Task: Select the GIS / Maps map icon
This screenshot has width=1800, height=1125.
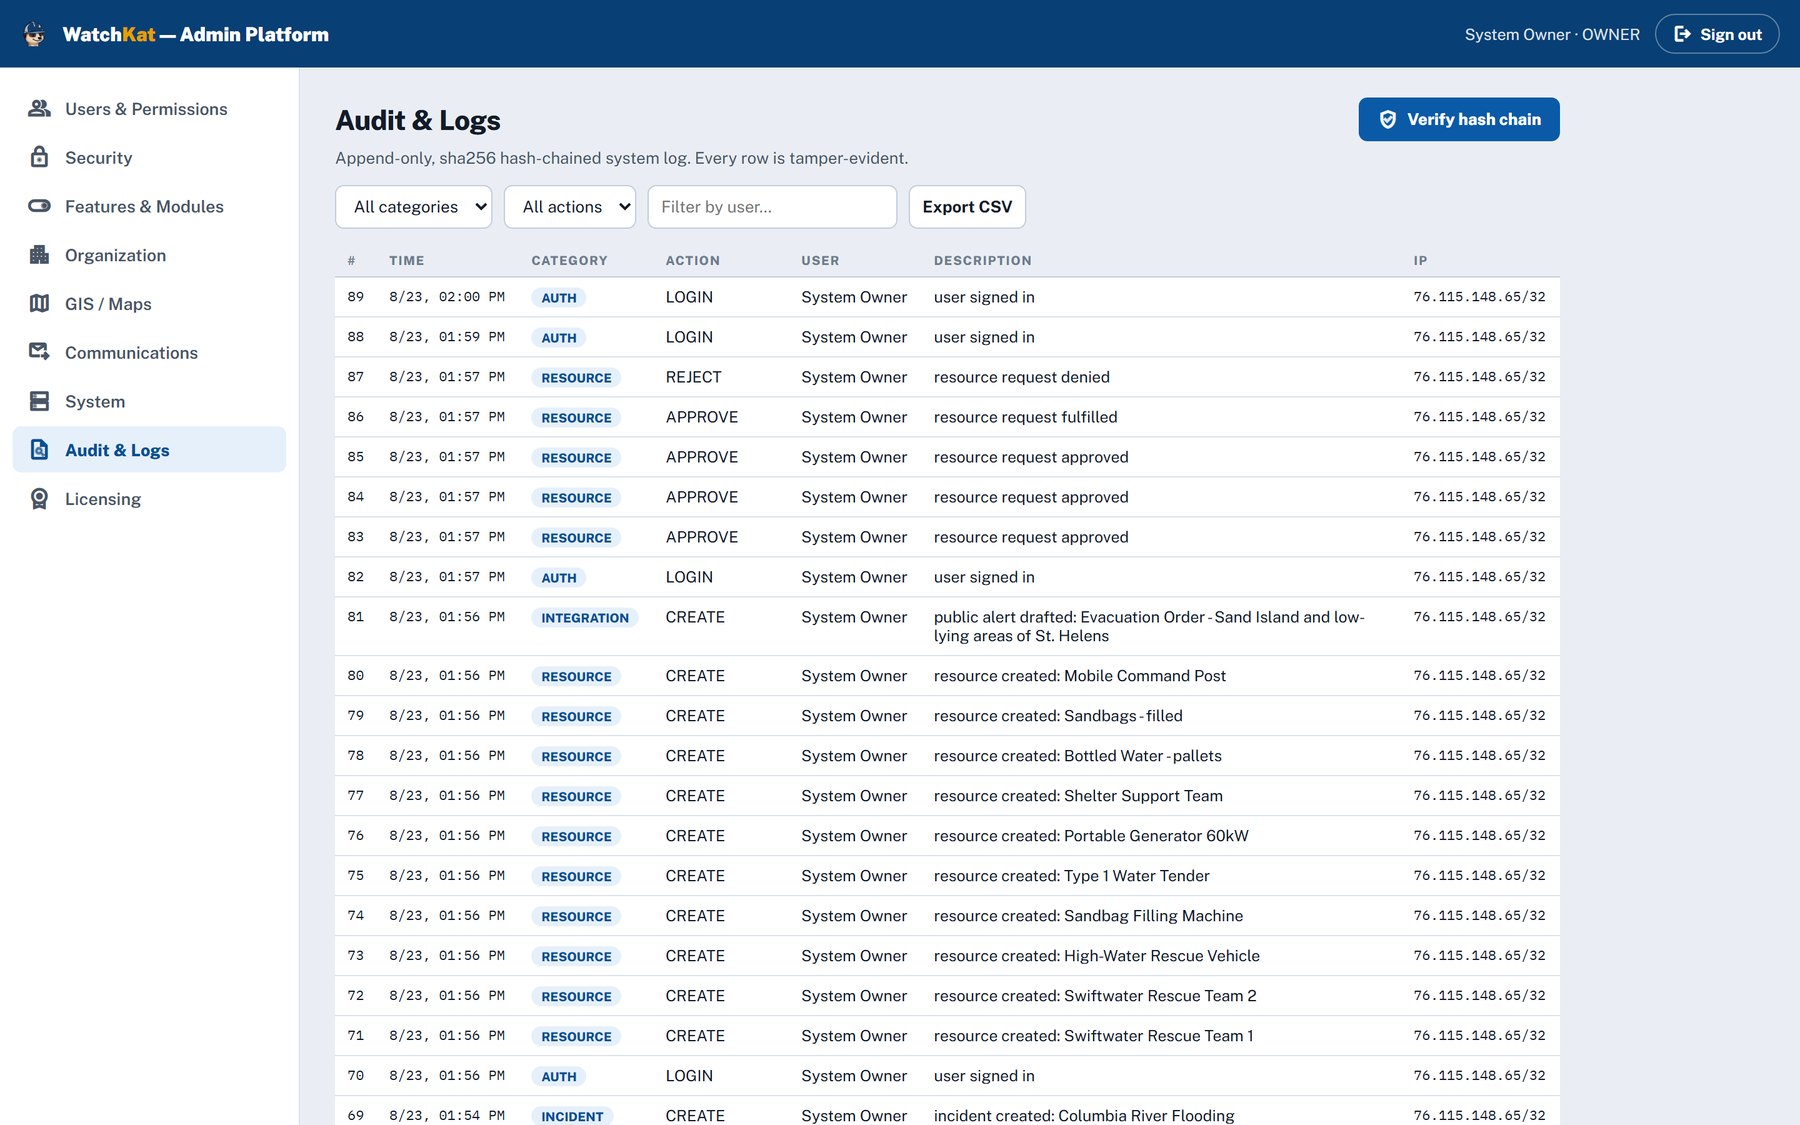Action: point(39,303)
